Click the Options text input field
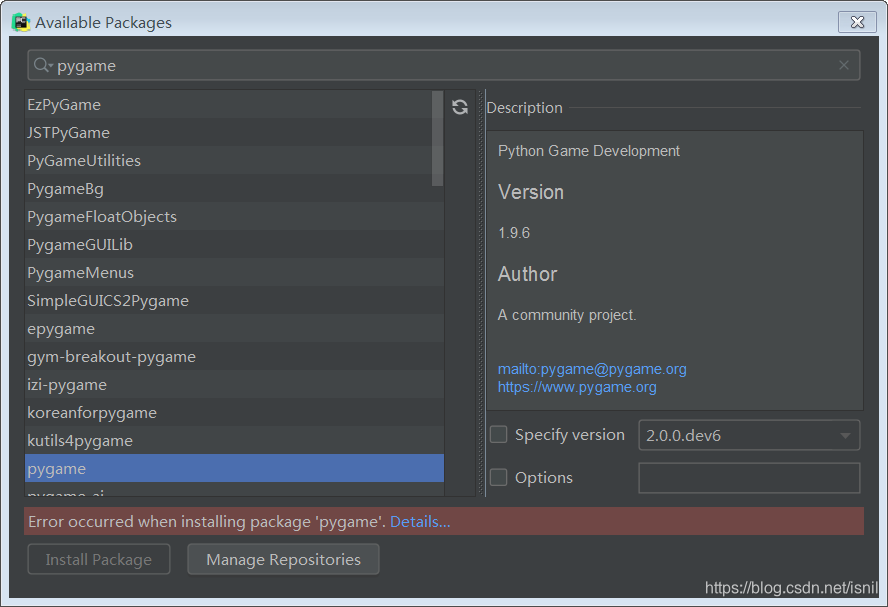Screen dimensions: 888x607 coord(749,478)
